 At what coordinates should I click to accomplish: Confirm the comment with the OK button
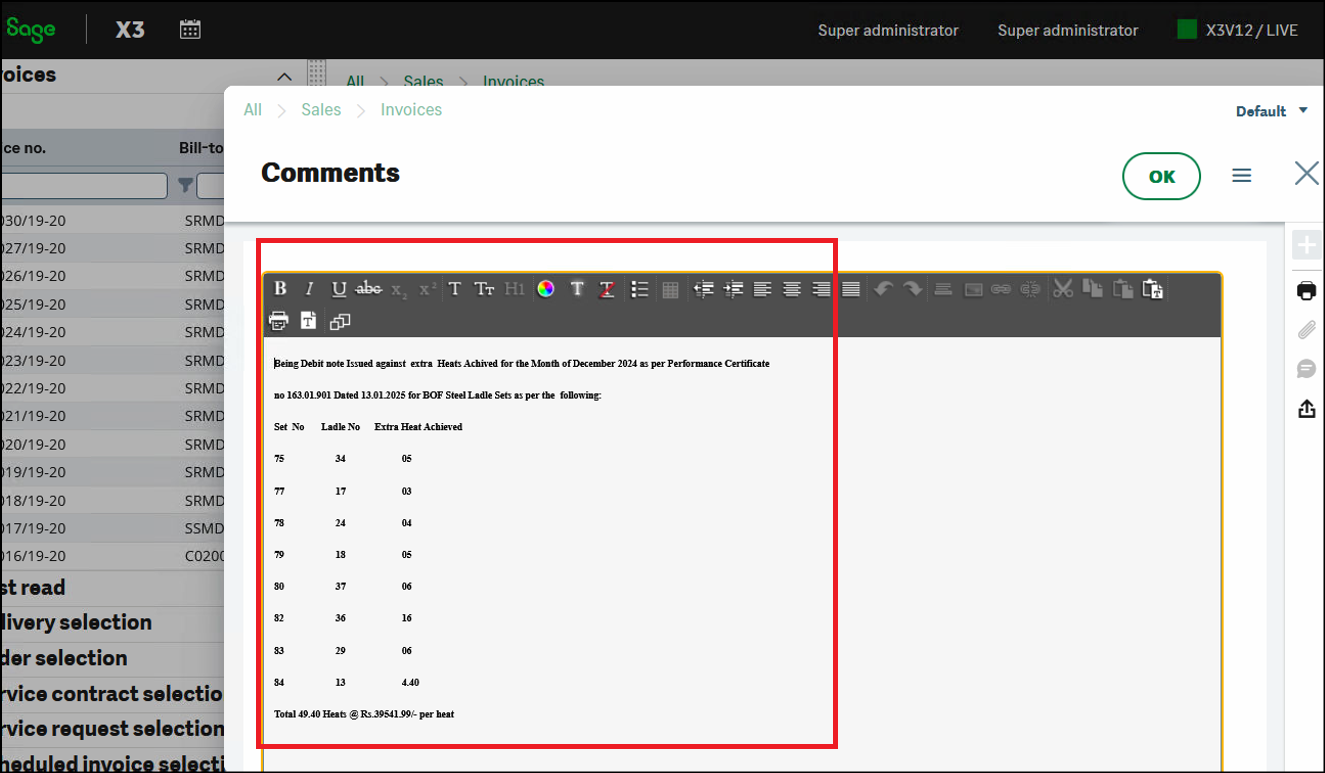click(x=1161, y=175)
